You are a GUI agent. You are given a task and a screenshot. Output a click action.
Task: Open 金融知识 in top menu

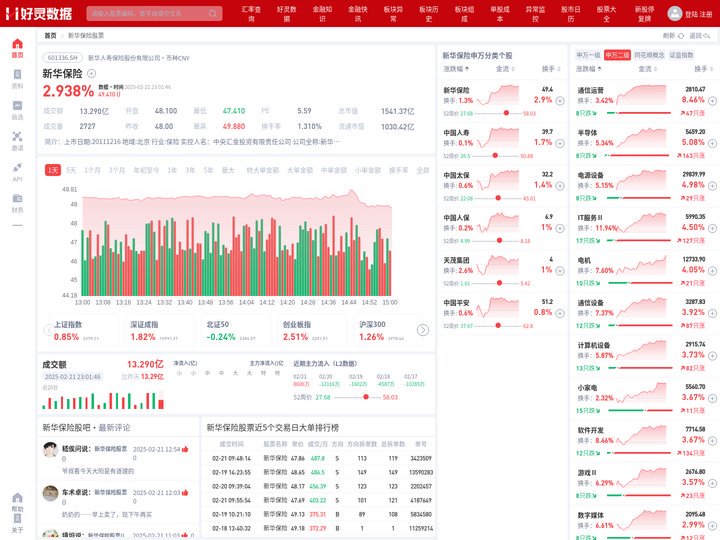pyautogui.click(x=322, y=14)
